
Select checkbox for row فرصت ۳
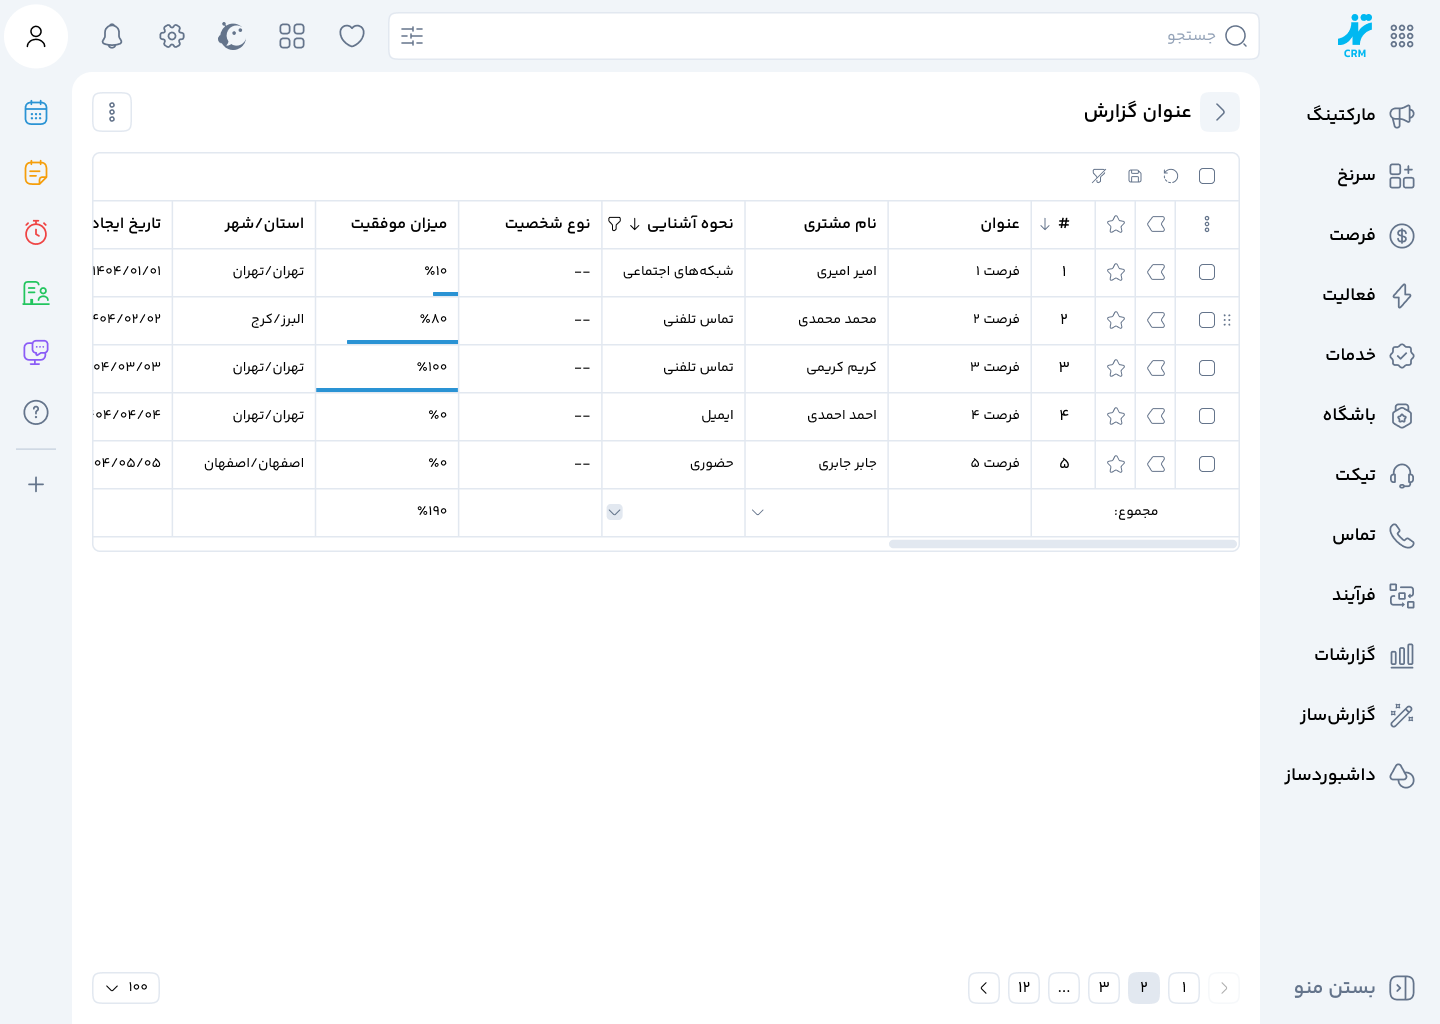point(1207,368)
